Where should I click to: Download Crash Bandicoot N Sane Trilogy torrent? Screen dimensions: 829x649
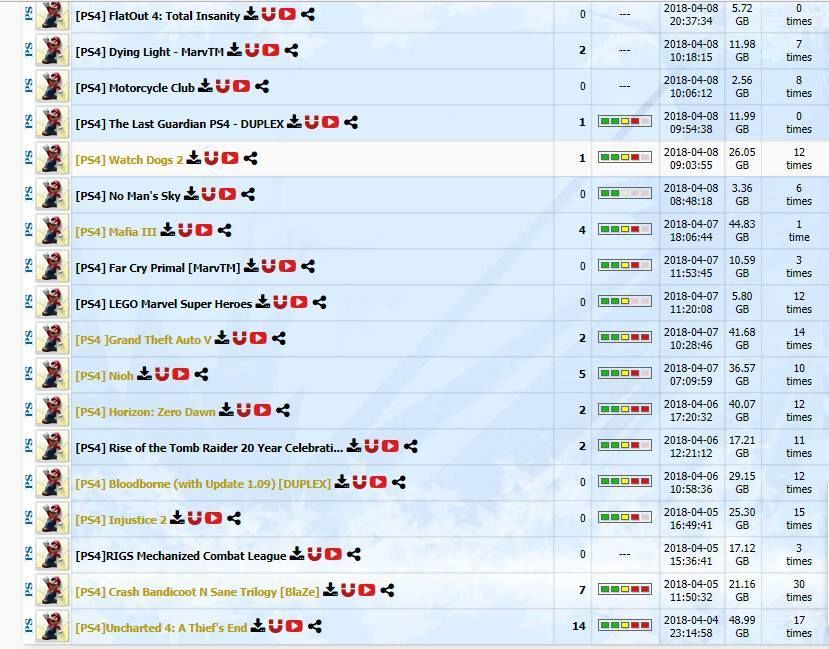tap(330, 589)
